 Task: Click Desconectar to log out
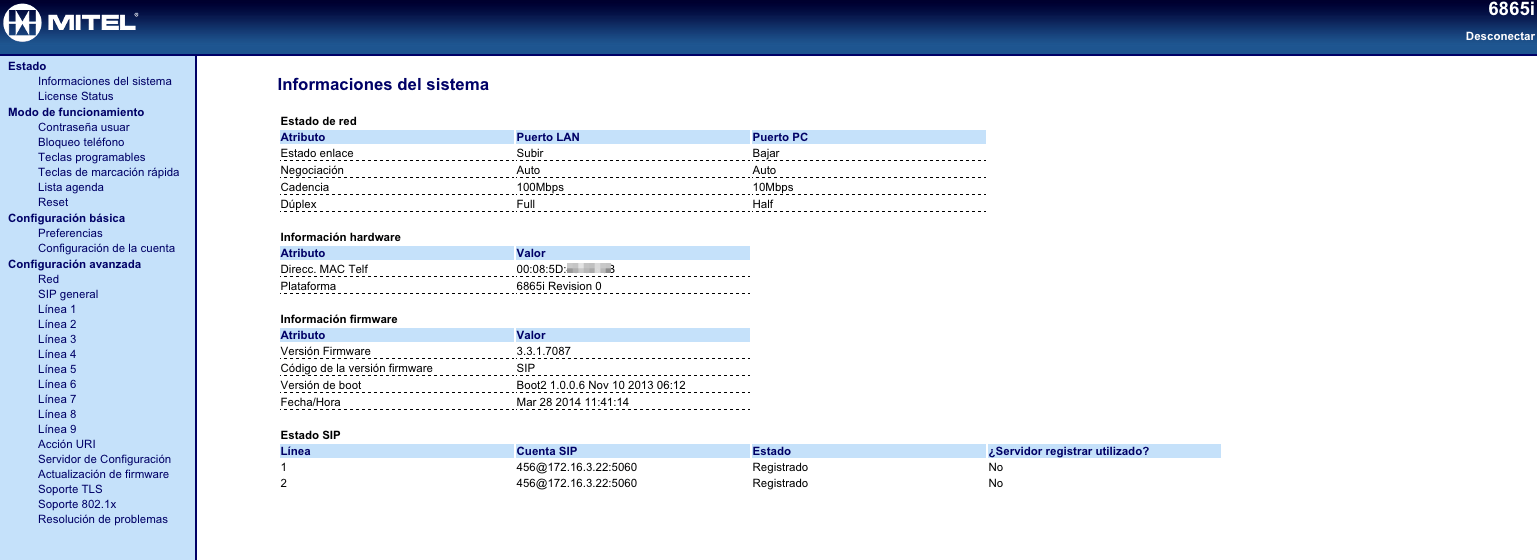pos(1499,36)
